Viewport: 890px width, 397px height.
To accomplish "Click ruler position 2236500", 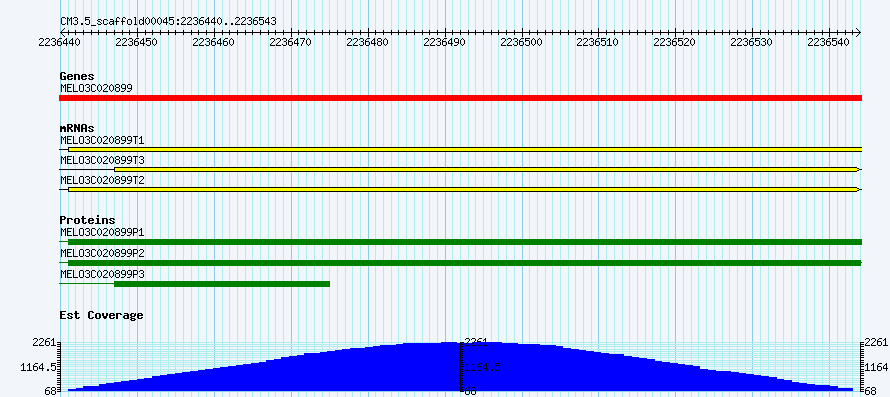I will 521,42.
